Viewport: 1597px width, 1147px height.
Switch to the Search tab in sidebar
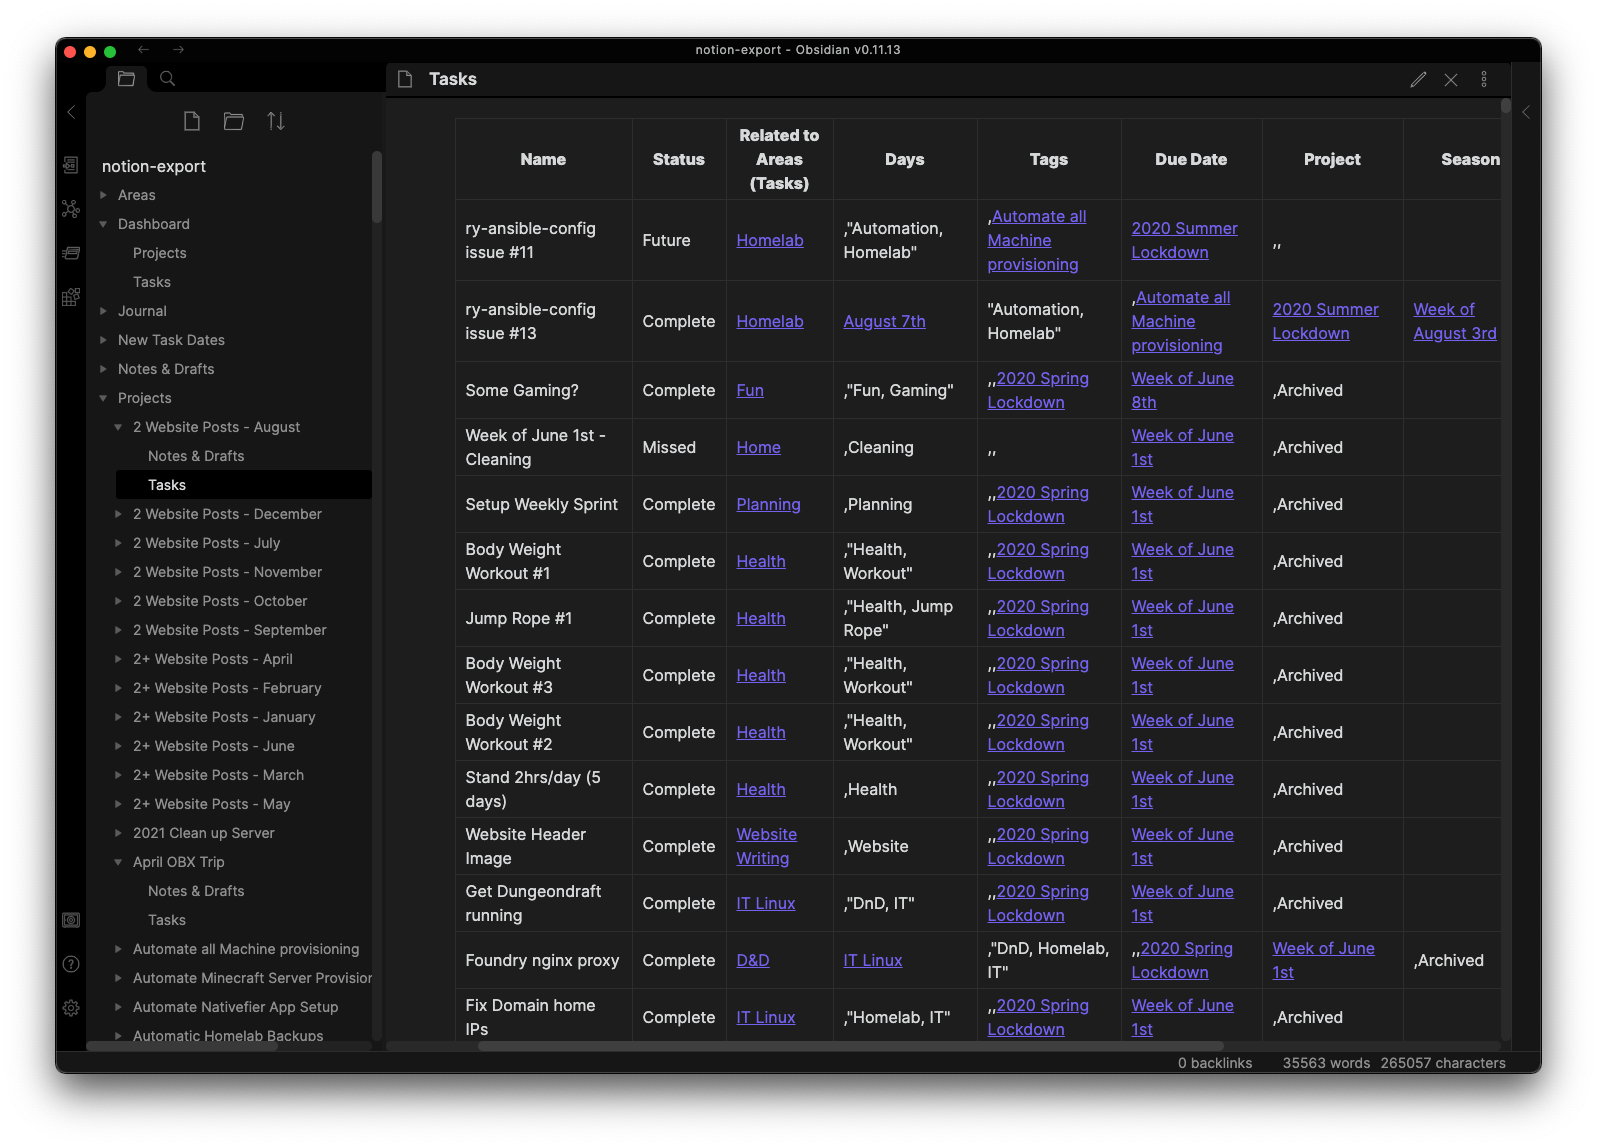click(168, 79)
